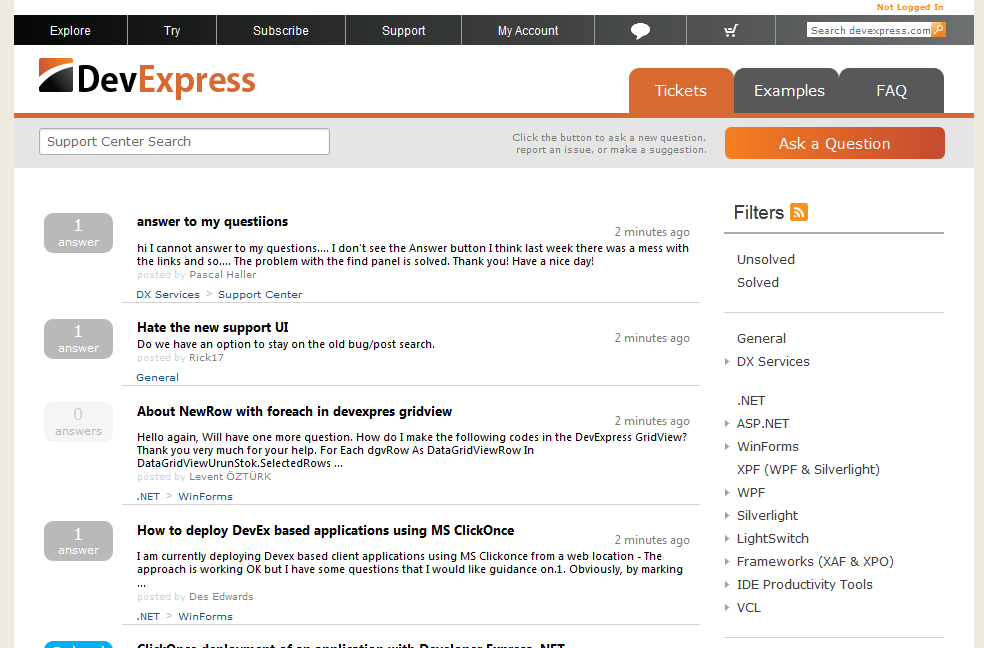Select the General filter
The image size is (984, 648).
click(x=761, y=339)
